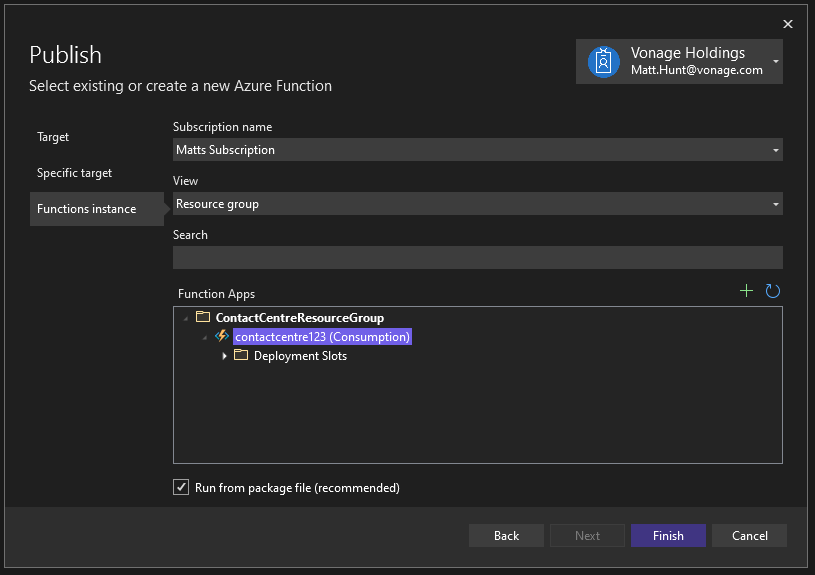
Task: Click the green plus to create new function app
Action: pos(746,291)
